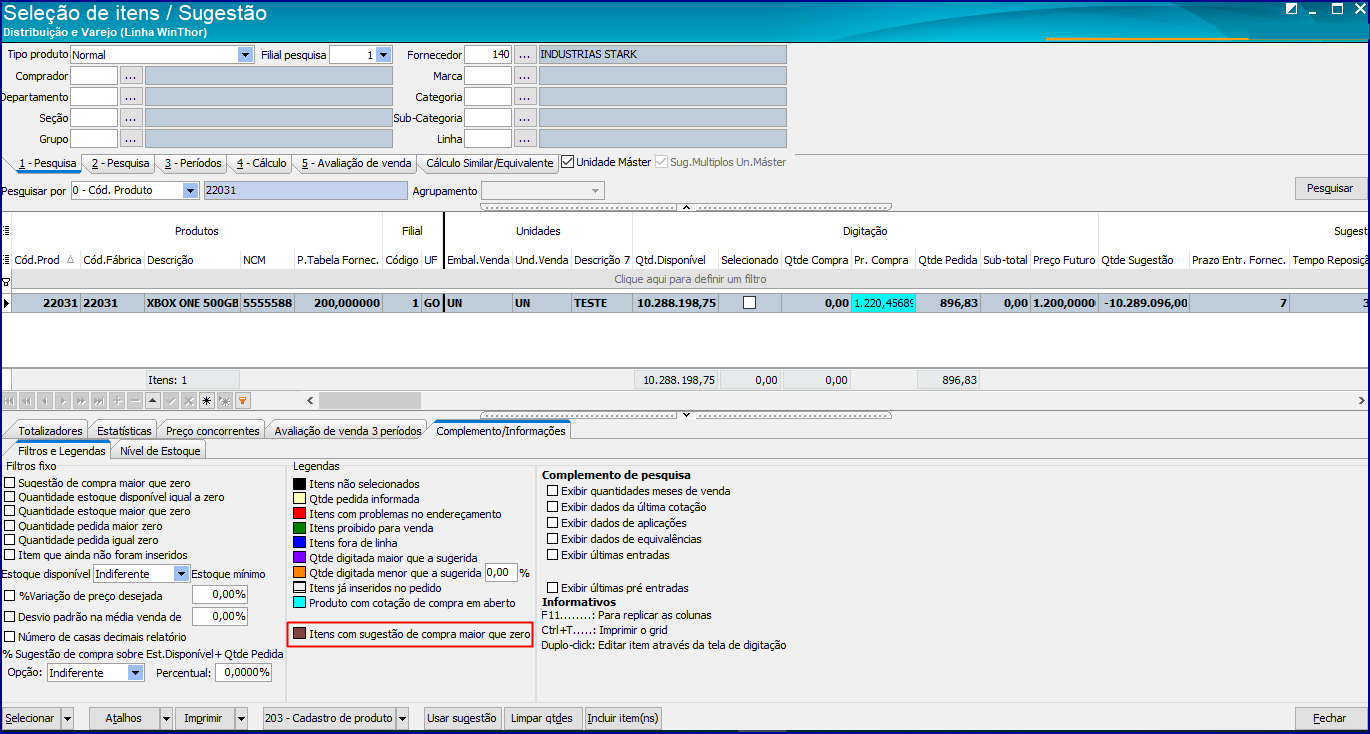1370x734 pixels.
Task: Collapse bottom panel using splitter down arrow
Action: (685, 414)
